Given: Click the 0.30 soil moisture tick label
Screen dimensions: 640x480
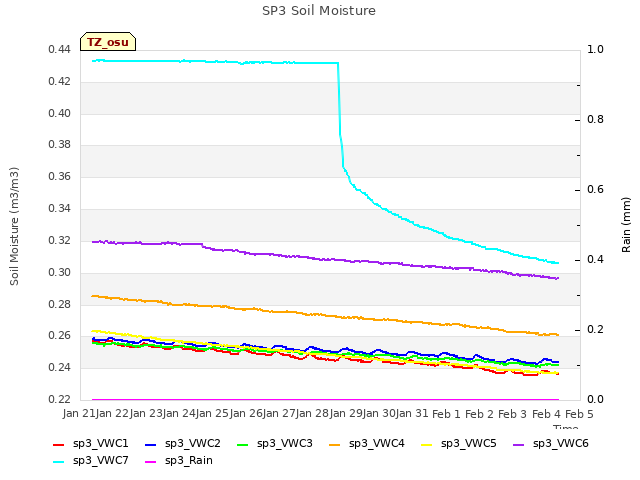Looking at the screenshot, I should pyautogui.click(x=60, y=273).
